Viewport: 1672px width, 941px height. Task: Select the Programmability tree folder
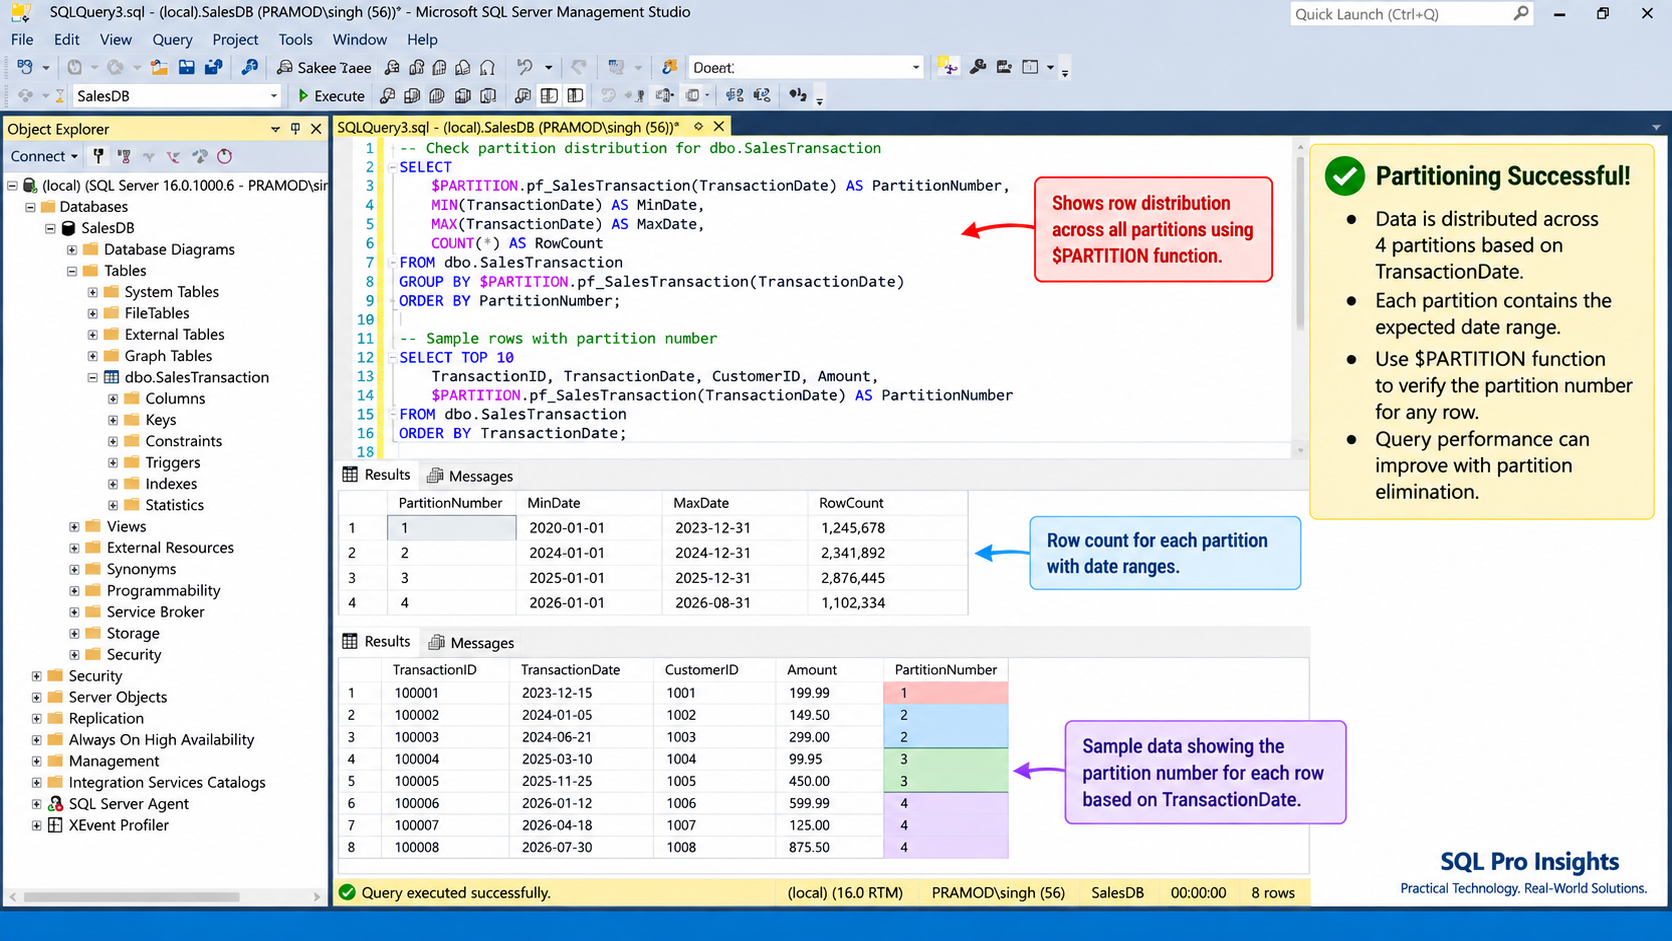click(163, 591)
